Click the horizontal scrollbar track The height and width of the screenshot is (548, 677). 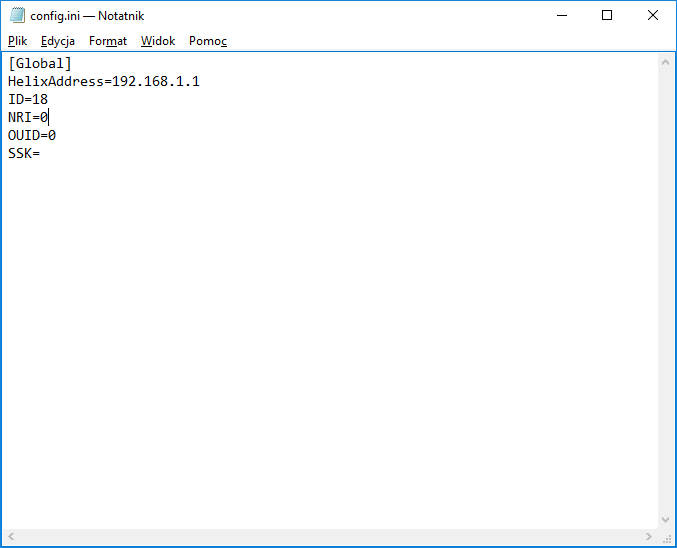click(x=330, y=538)
